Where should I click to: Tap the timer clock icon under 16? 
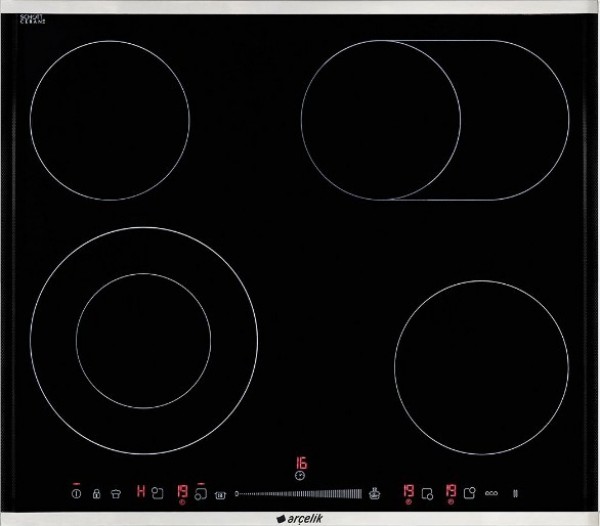point(301,476)
